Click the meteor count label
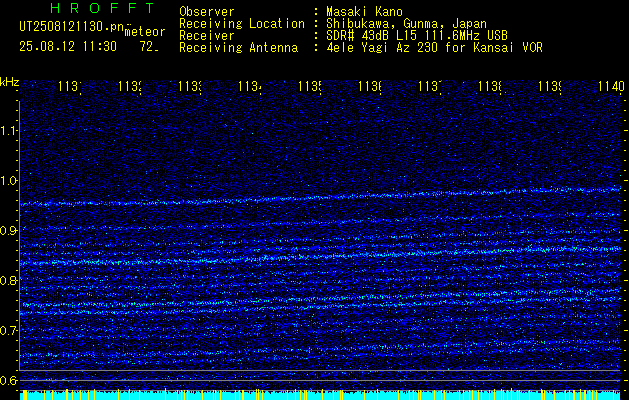The width and height of the screenshot is (629, 400). pos(145,32)
